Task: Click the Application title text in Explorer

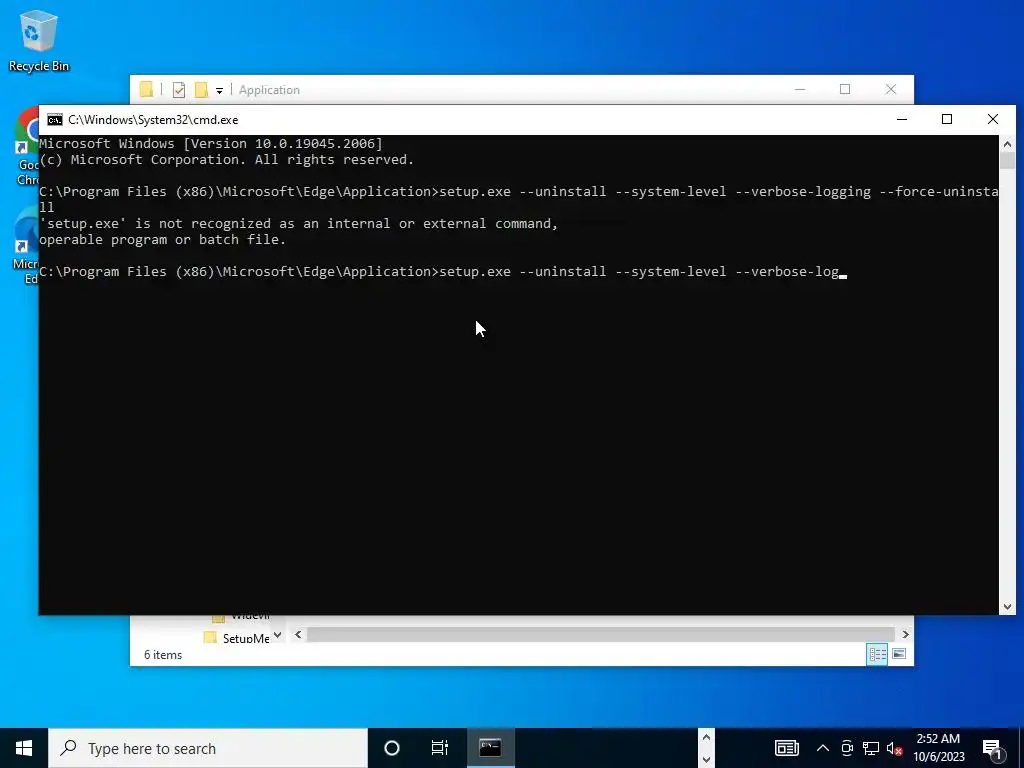Action: click(x=269, y=90)
